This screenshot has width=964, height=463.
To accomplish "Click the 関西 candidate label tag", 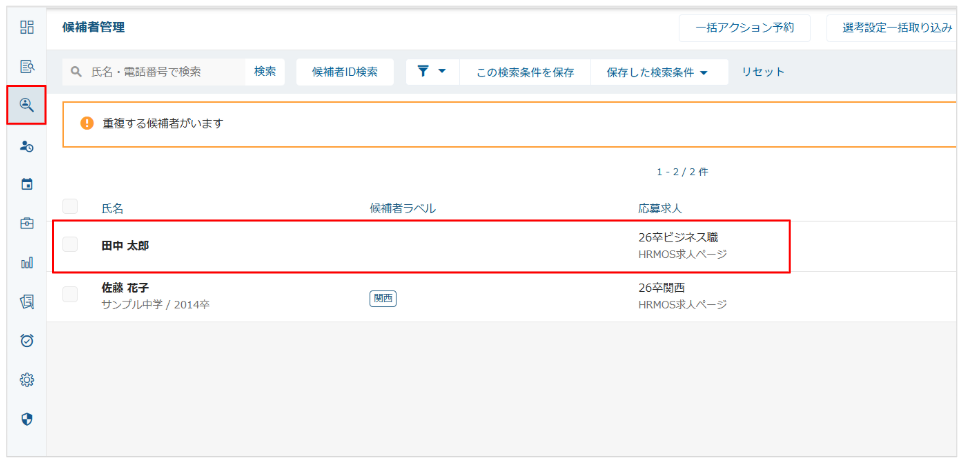I will point(382,298).
